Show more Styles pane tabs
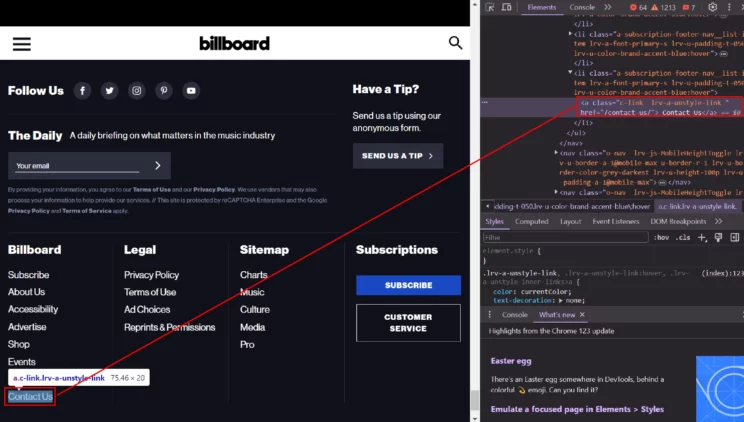744x422 pixels. pos(718,221)
